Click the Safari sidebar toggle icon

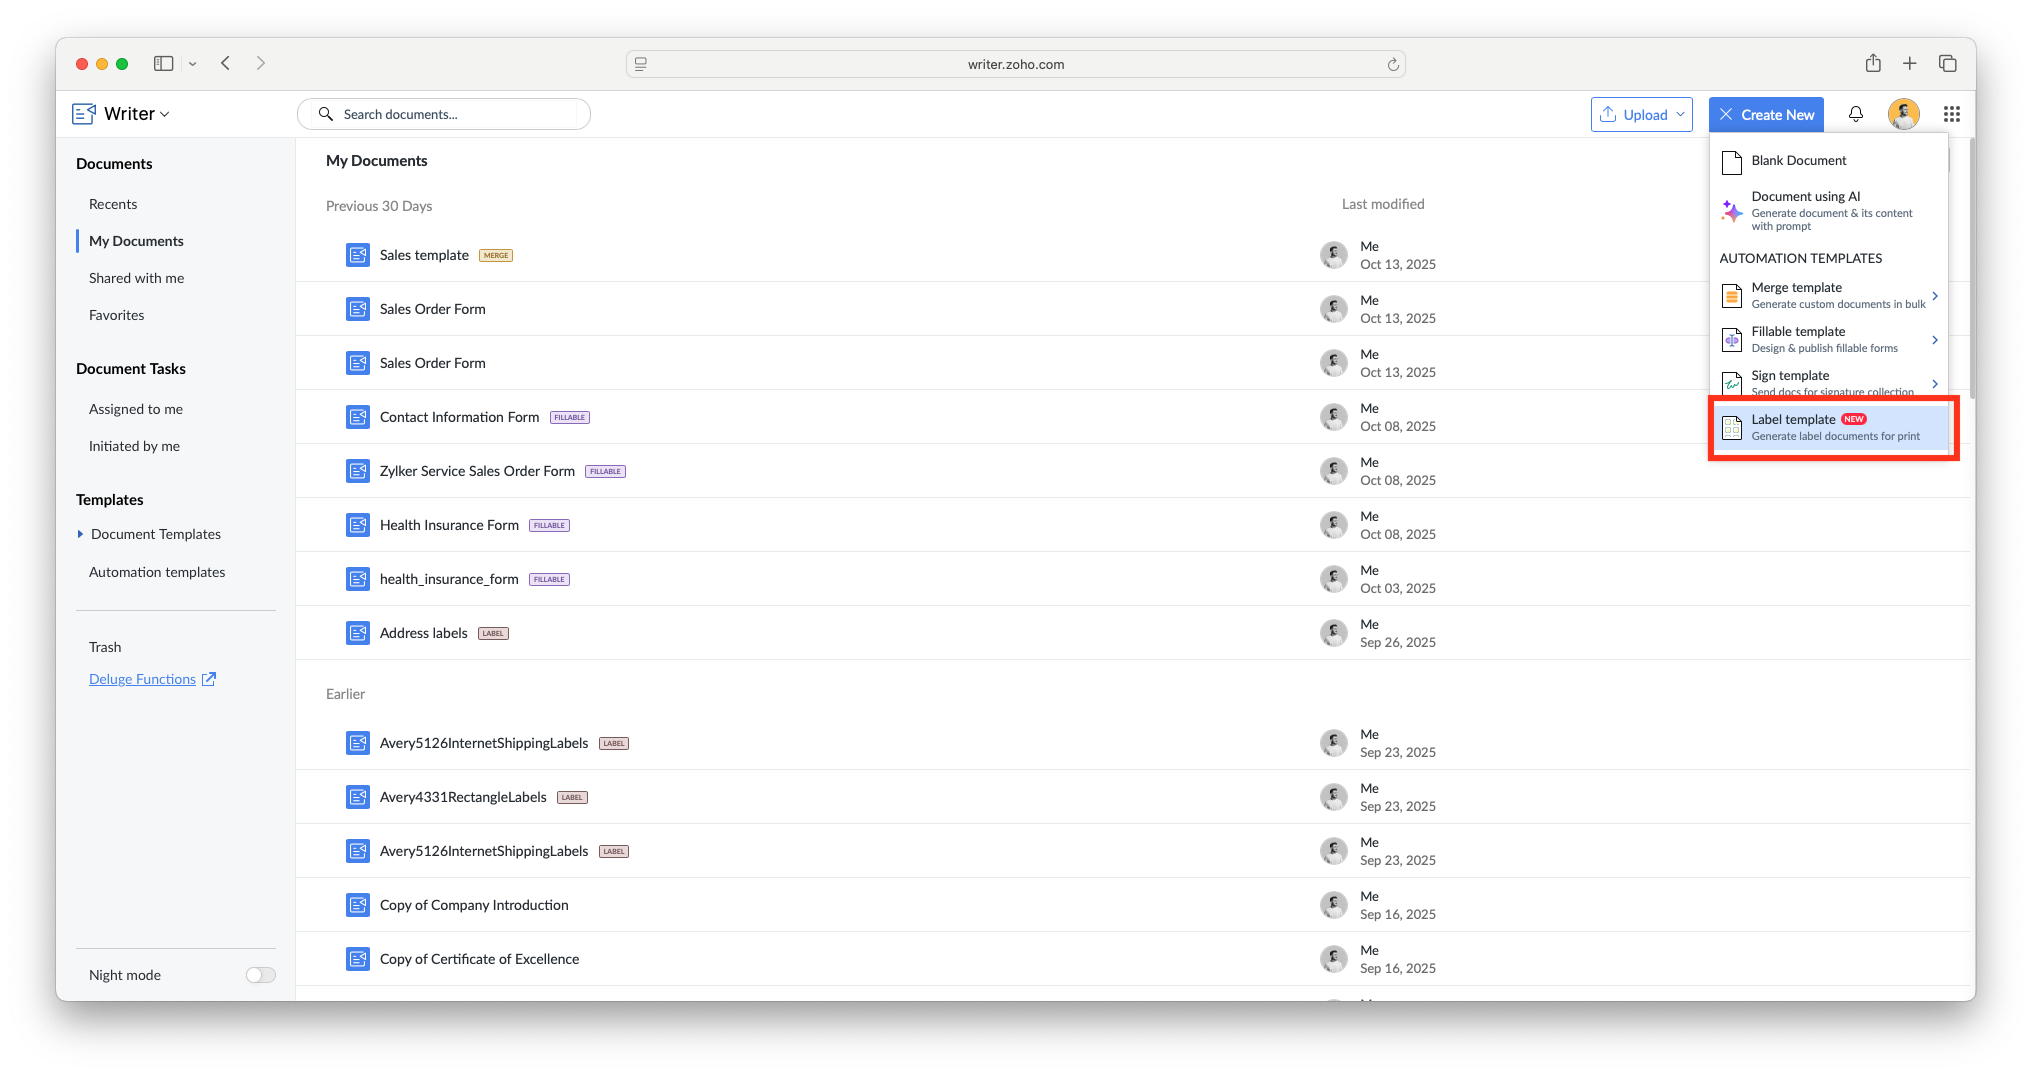[x=163, y=63]
